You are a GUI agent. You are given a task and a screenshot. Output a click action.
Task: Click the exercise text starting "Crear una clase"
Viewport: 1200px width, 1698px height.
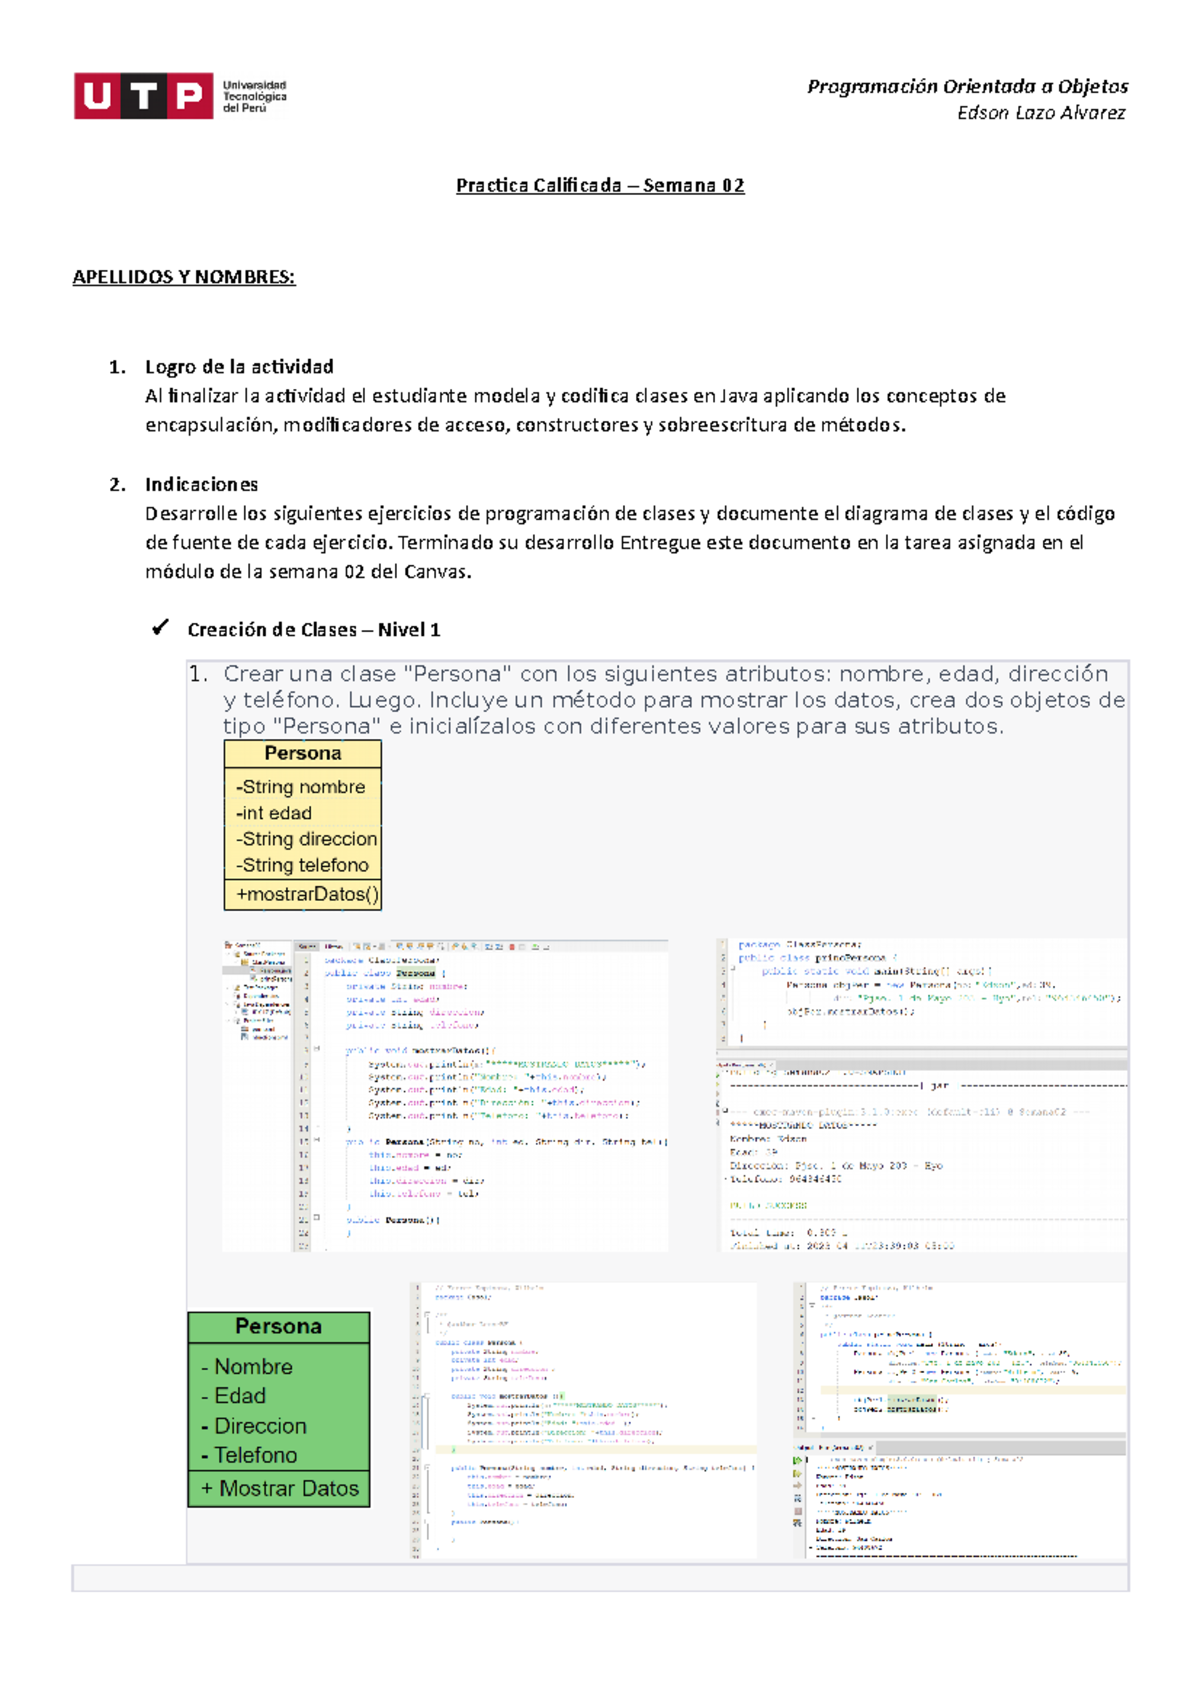click(674, 700)
